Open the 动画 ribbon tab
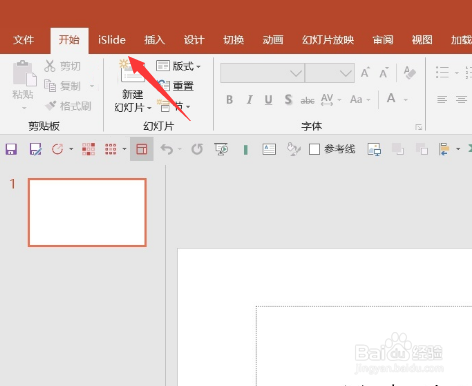 pyautogui.click(x=273, y=40)
